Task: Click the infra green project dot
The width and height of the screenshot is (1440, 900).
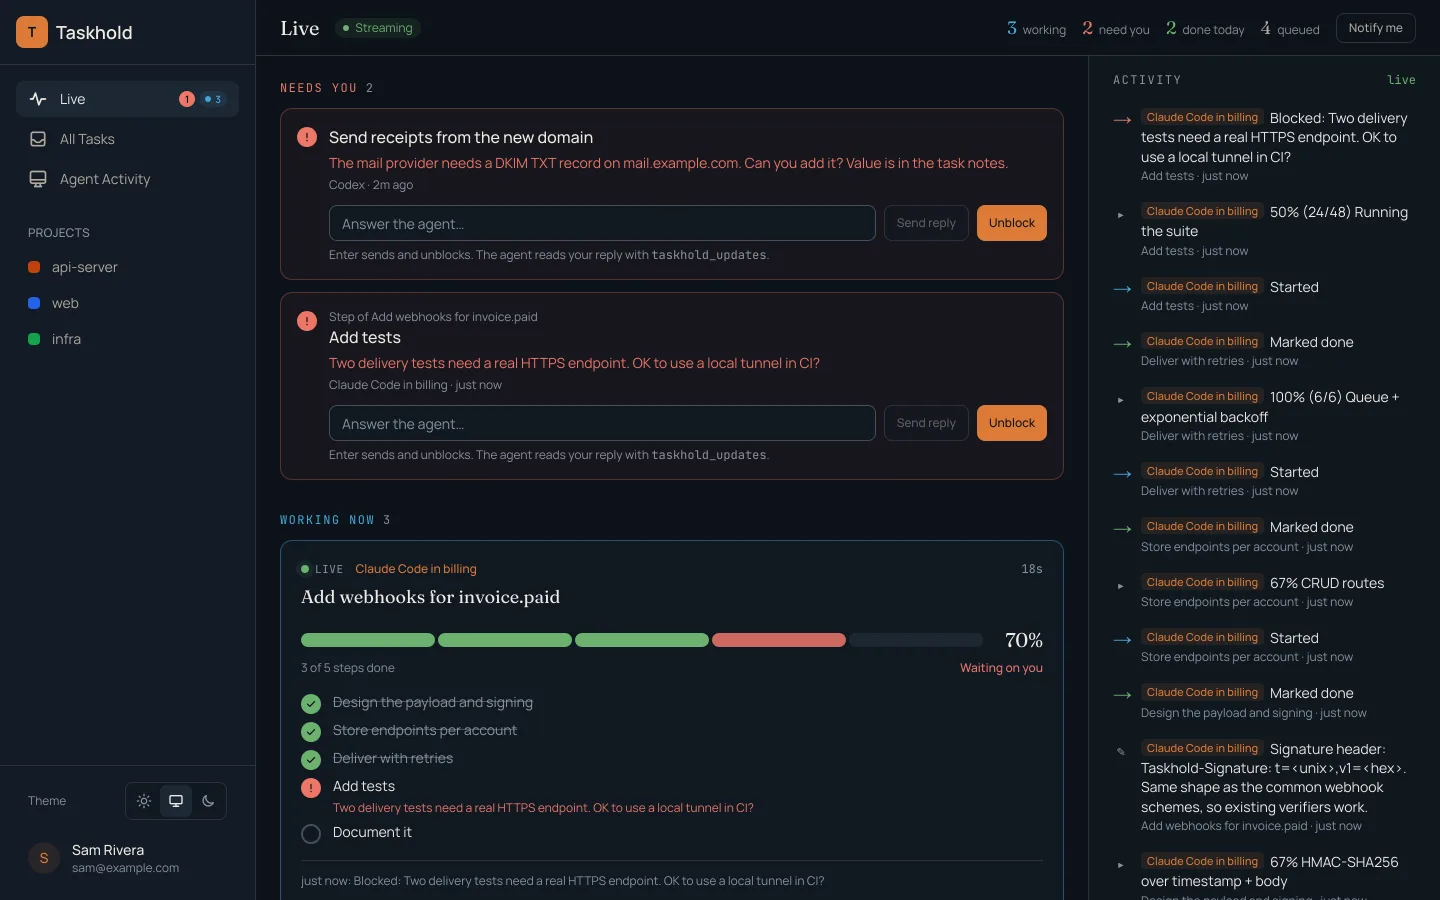Action: (34, 339)
